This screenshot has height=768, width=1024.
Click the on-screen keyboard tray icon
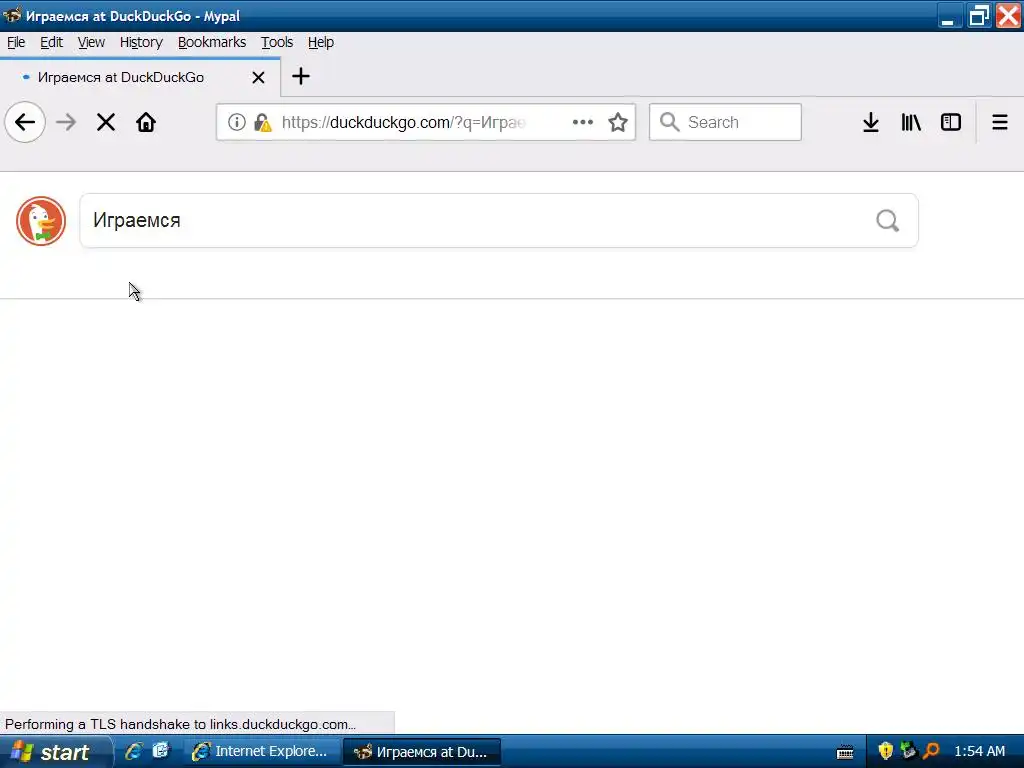pos(845,752)
